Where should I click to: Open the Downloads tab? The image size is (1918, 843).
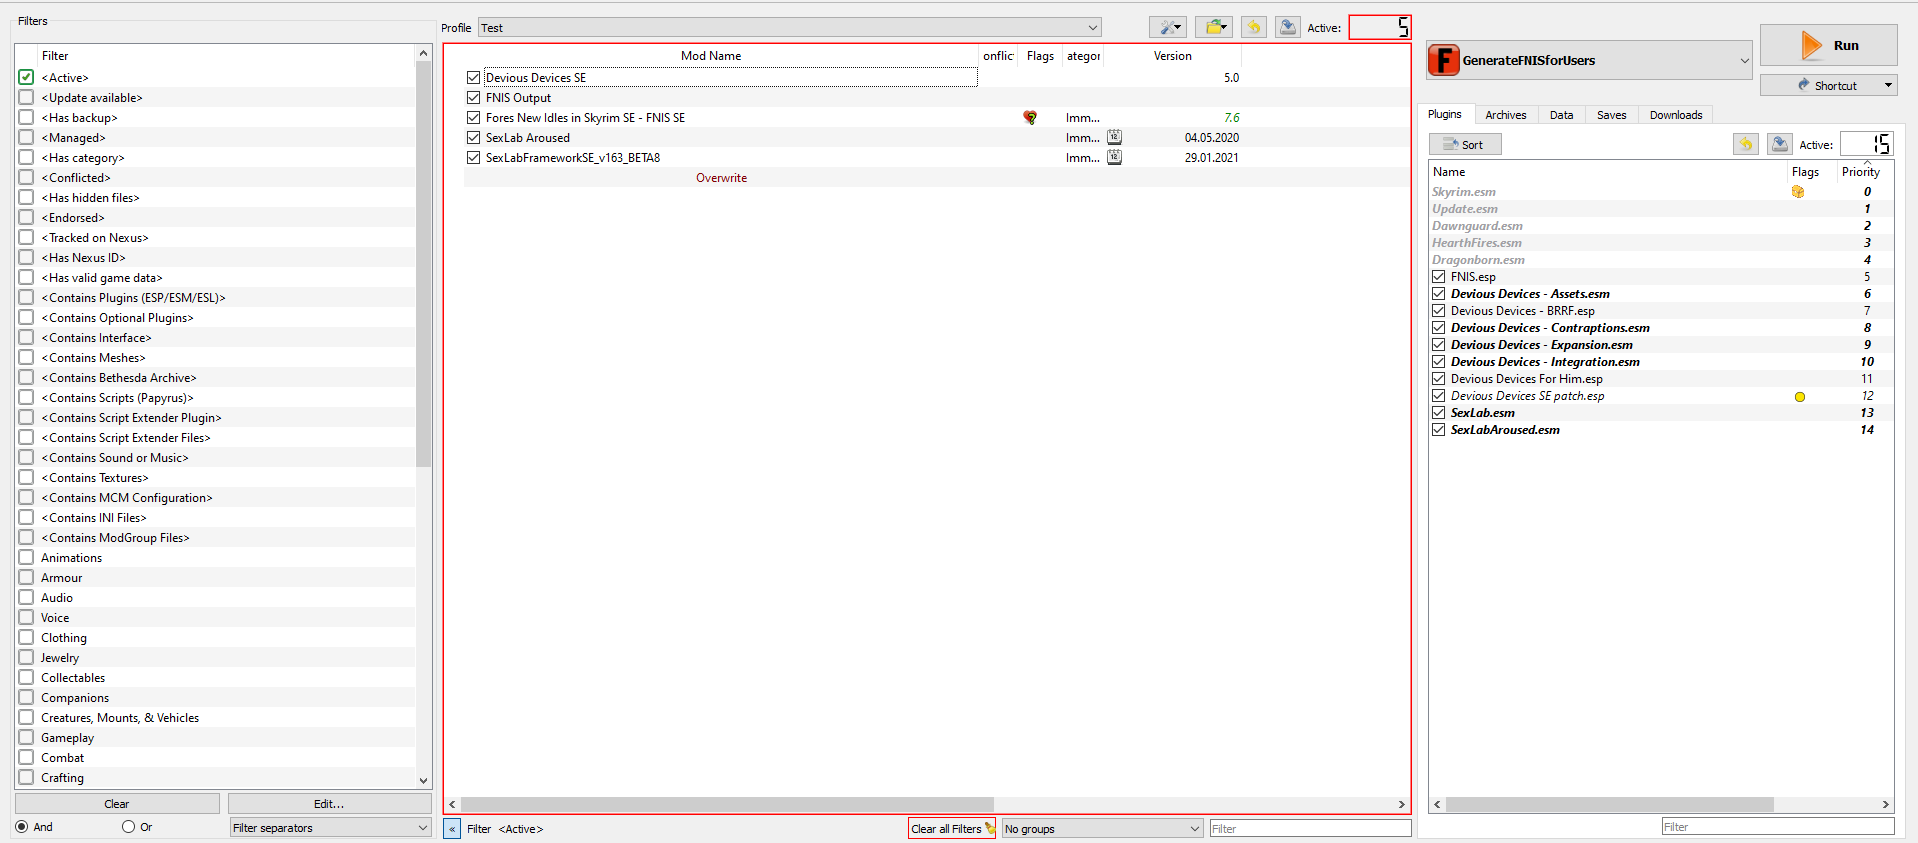pos(1676,115)
